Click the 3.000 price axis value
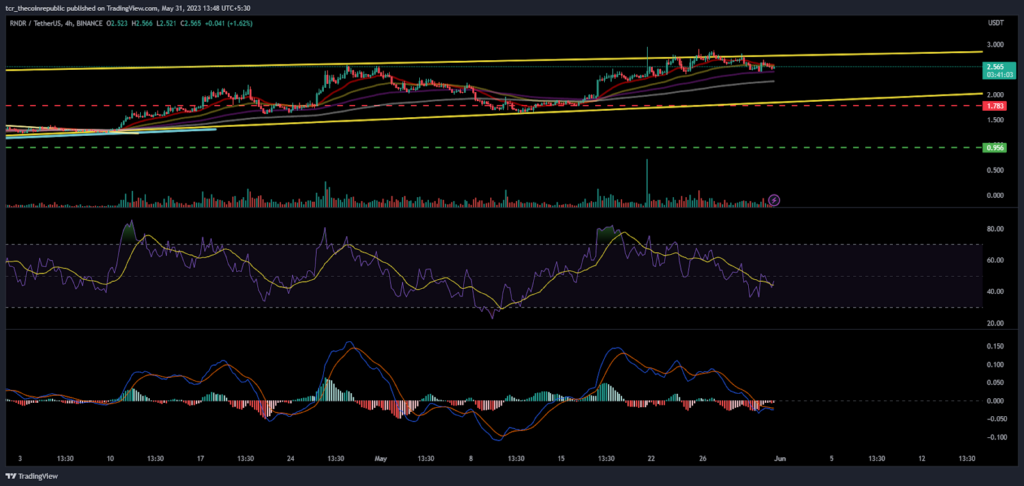The width and height of the screenshot is (1024, 486). coord(995,44)
